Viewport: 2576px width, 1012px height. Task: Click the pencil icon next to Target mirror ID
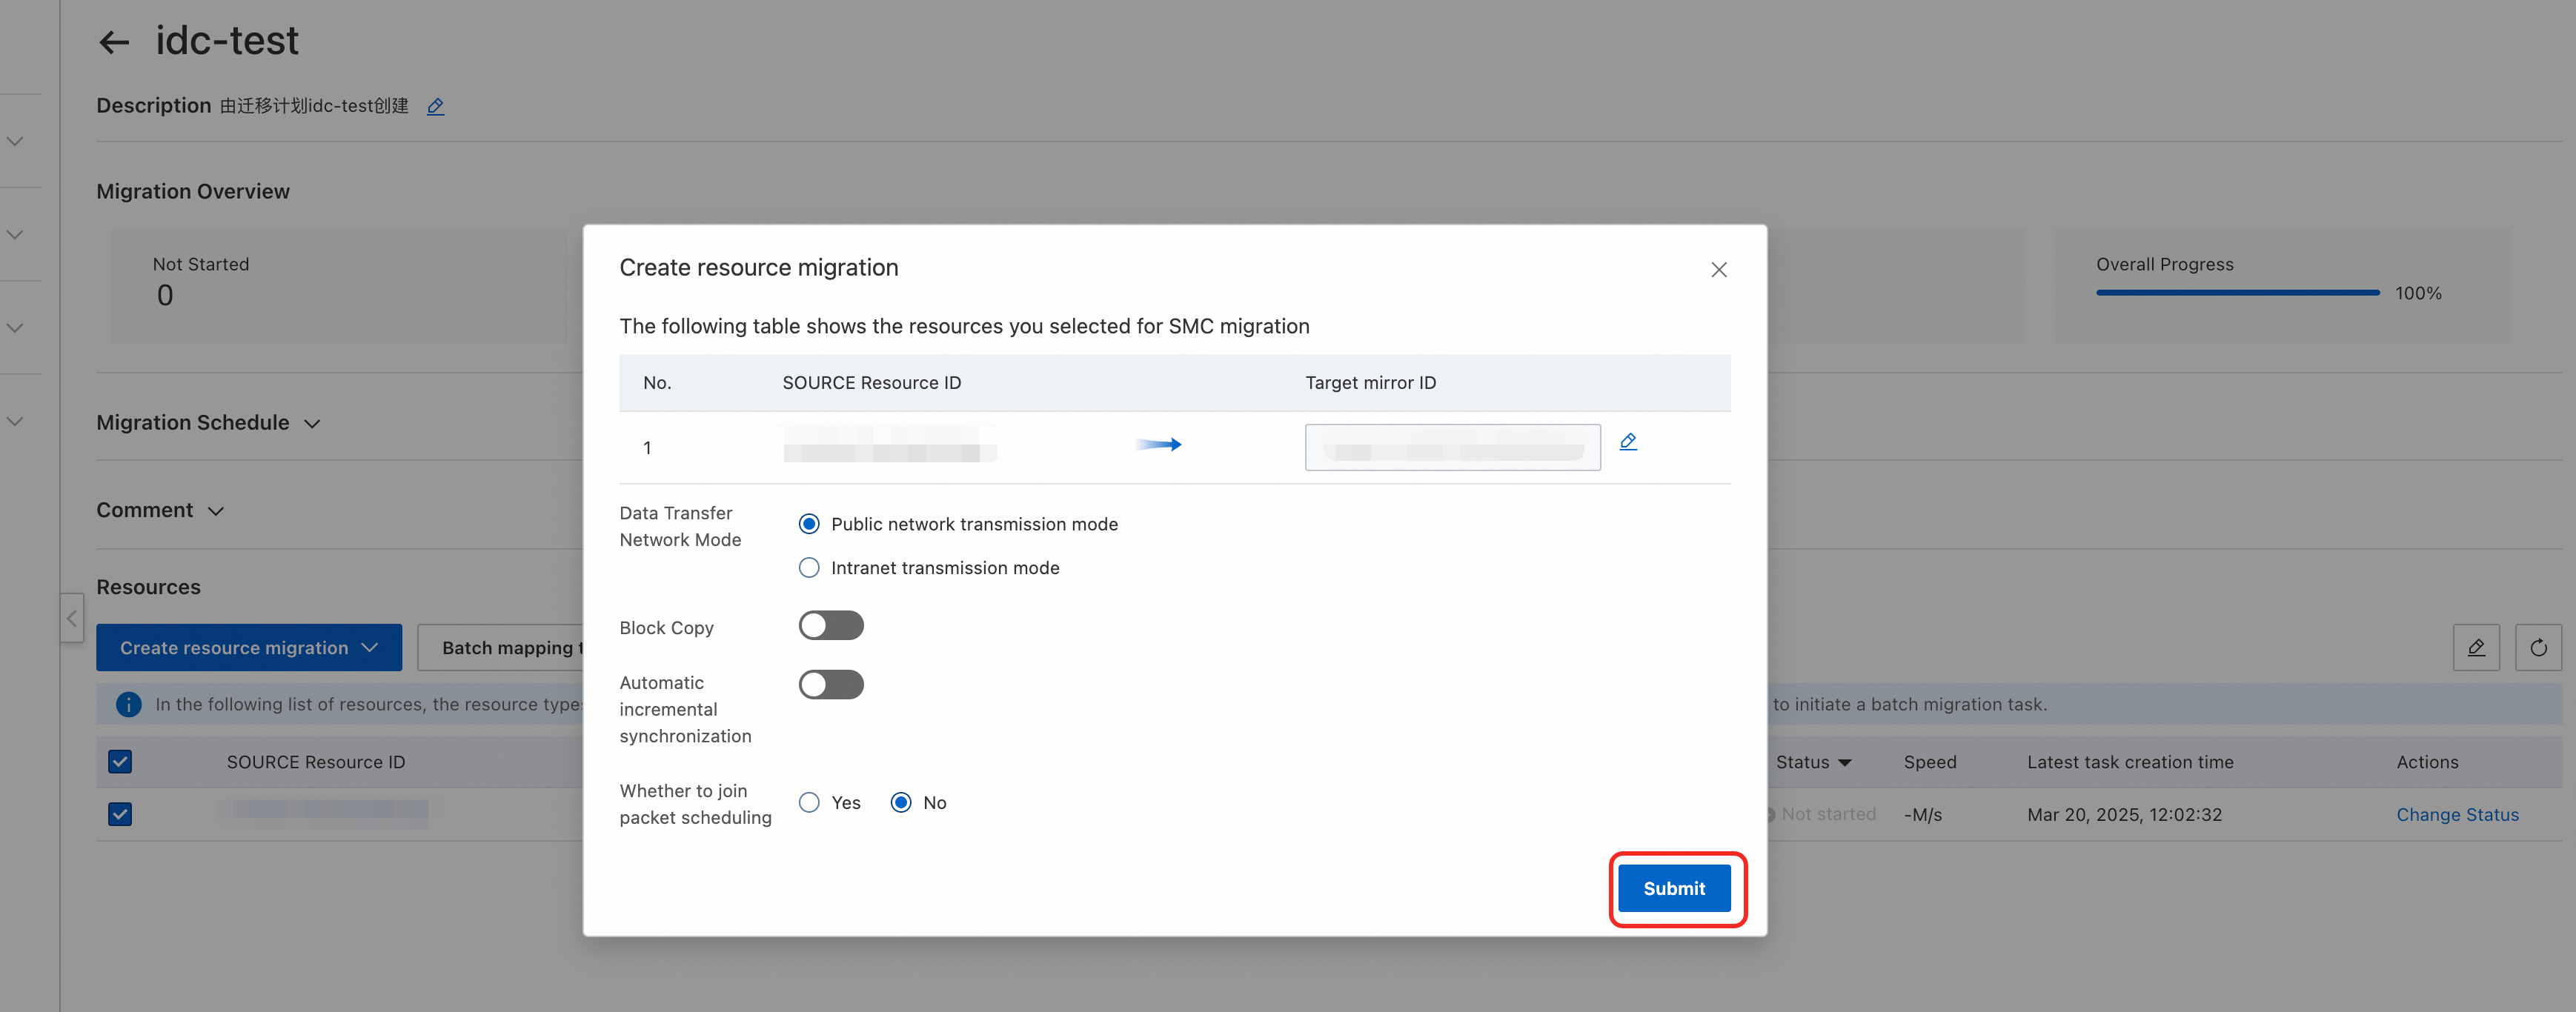pyautogui.click(x=1627, y=441)
